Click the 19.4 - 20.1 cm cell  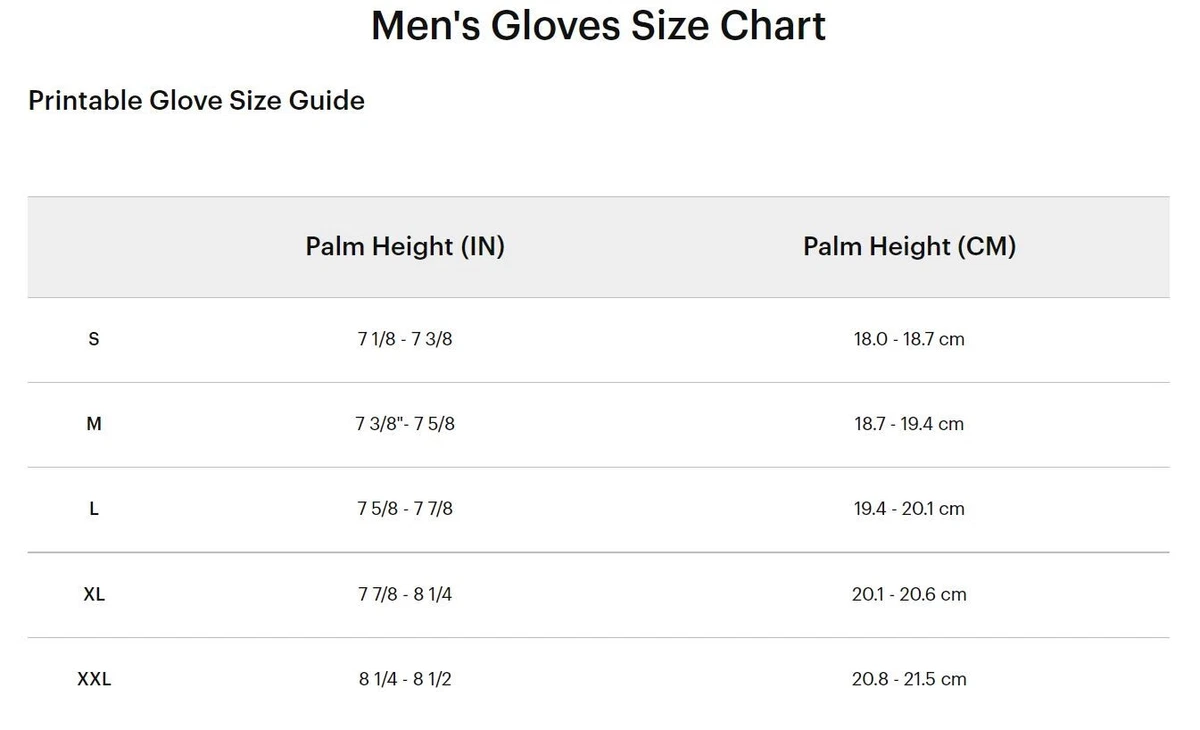pos(909,509)
